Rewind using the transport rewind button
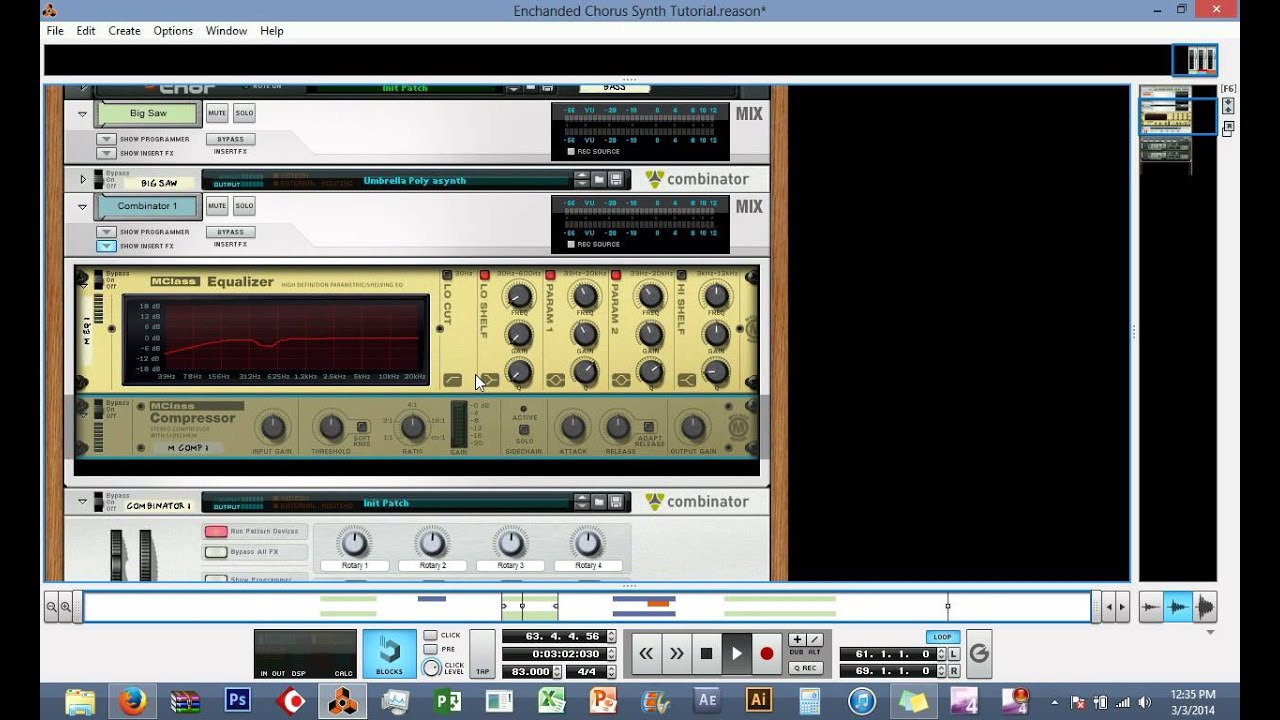This screenshot has height=720, width=1280. pos(646,653)
